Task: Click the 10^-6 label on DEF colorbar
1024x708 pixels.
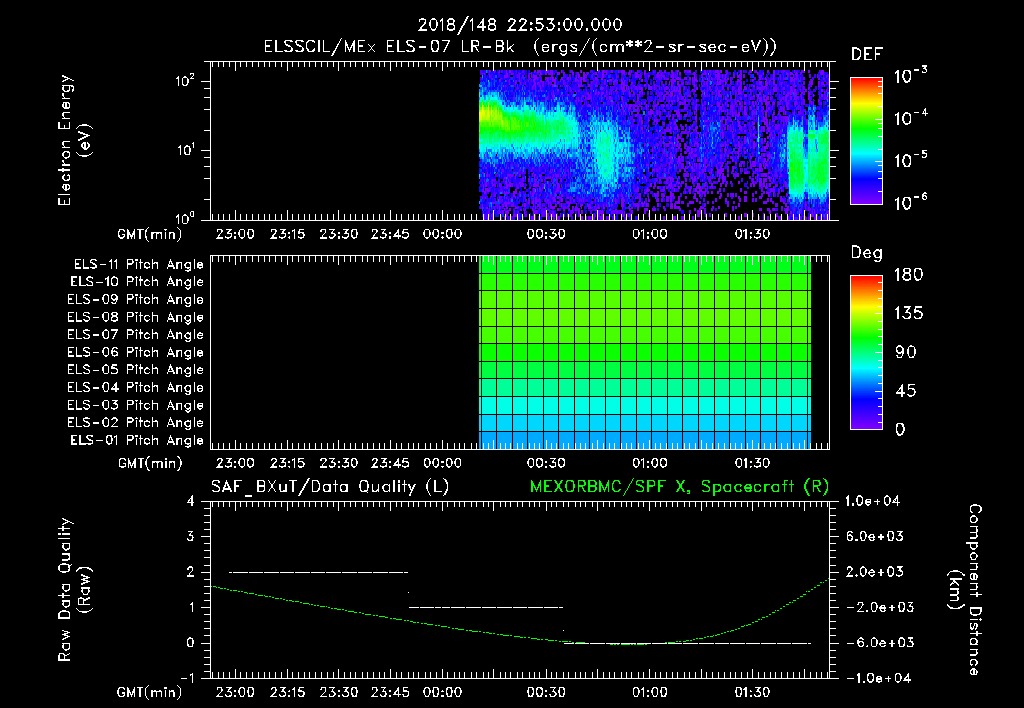Action: [x=910, y=202]
